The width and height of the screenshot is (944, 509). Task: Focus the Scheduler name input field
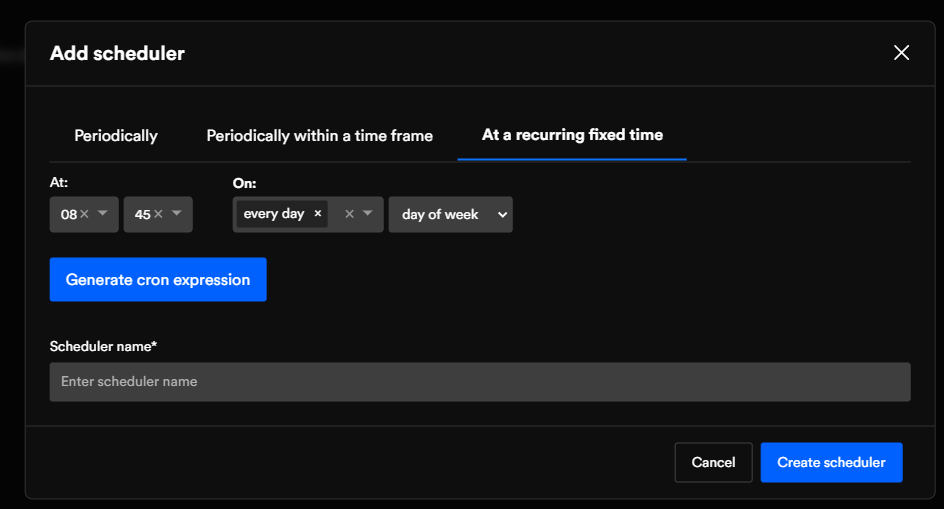(x=480, y=381)
